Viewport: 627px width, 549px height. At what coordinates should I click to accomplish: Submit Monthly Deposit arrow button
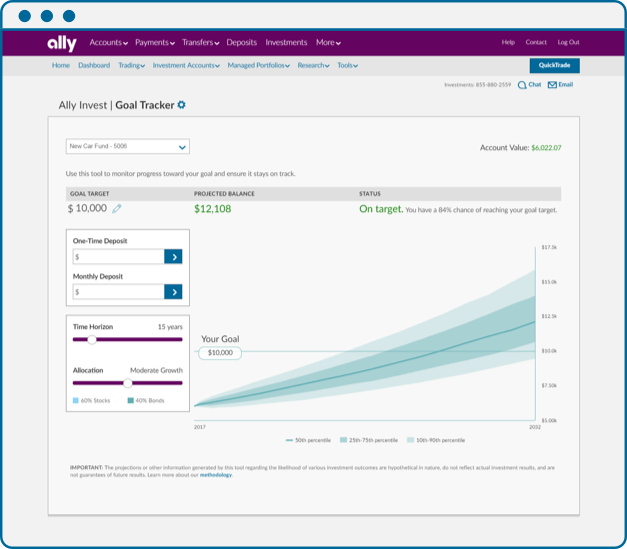coord(173,292)
